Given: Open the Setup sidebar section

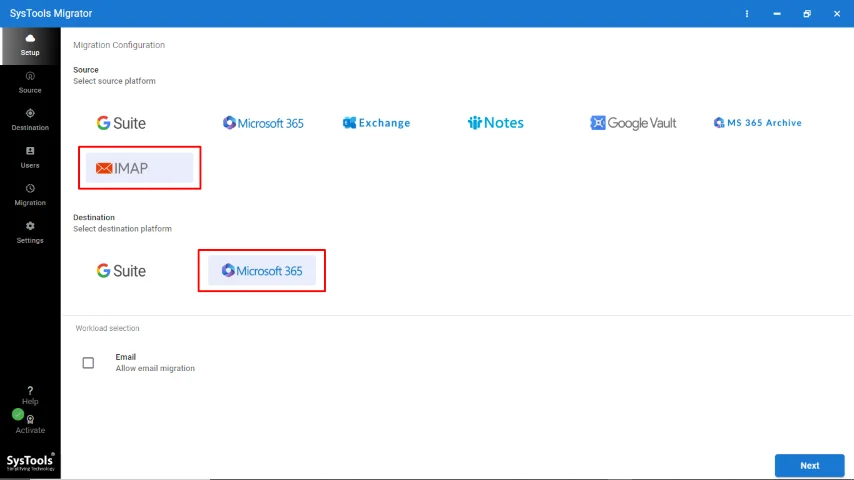Looking at the screenshot, I should point(30,46).
